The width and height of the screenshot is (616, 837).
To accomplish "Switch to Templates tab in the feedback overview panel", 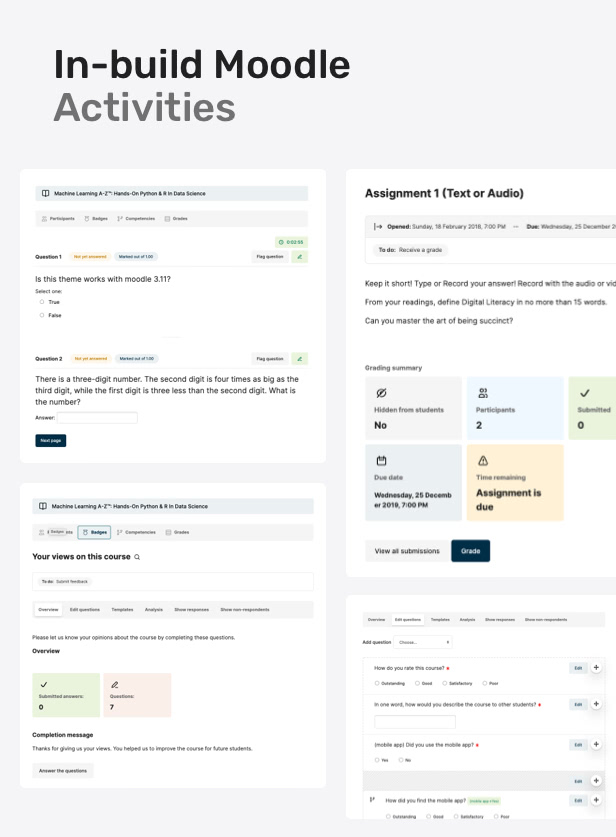I will pos(122,610).
